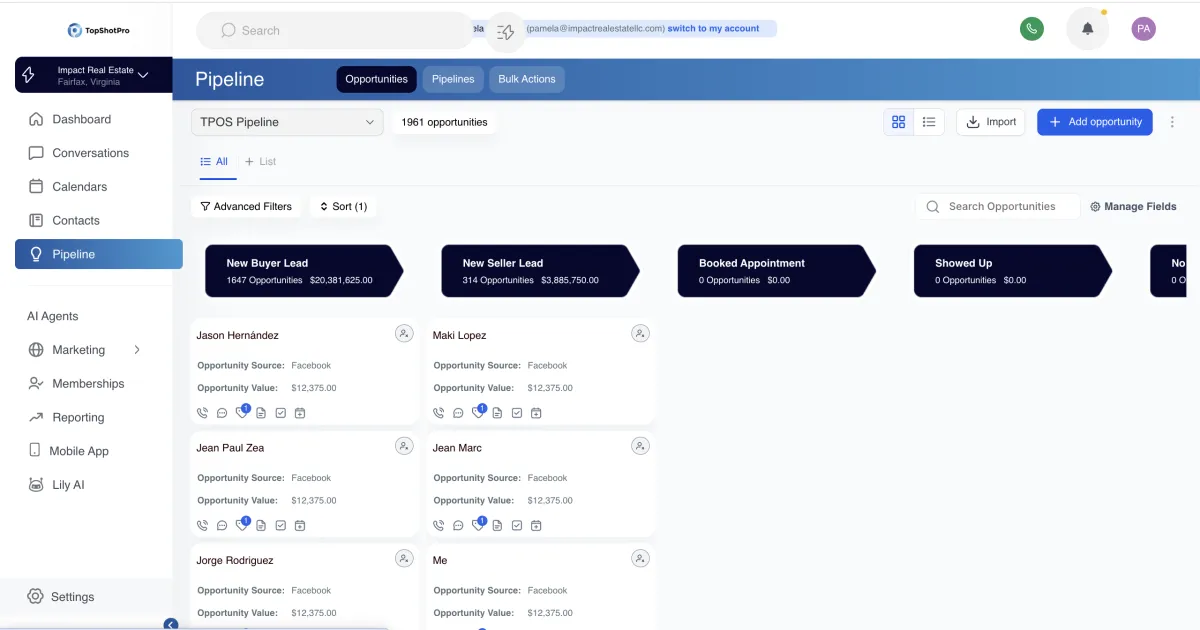Viewport: 1200px width, 630px height.
Task: Click New Buyer Lead stage header
Action: coord(304,271)
